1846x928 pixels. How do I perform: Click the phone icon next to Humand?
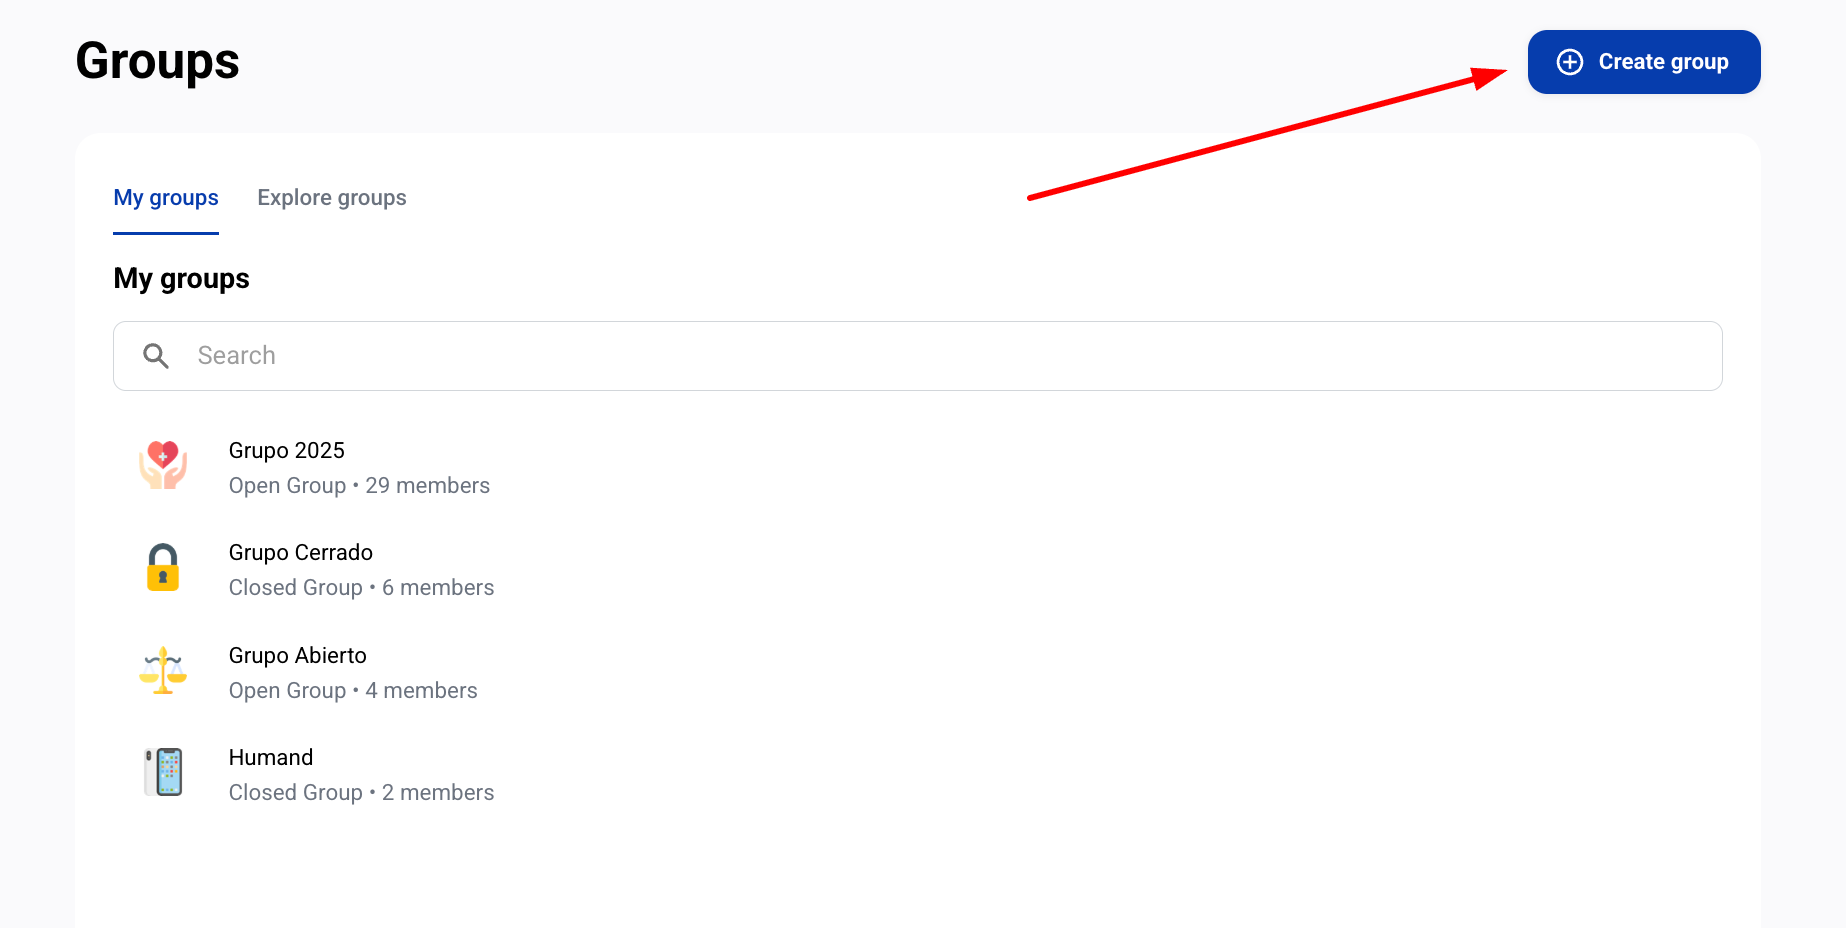coord(163,773)
